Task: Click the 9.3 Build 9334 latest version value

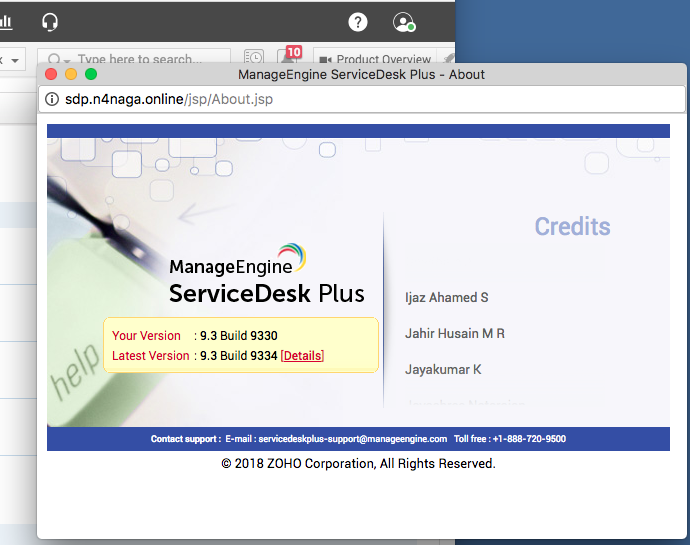Action: (x=239, y=356)
